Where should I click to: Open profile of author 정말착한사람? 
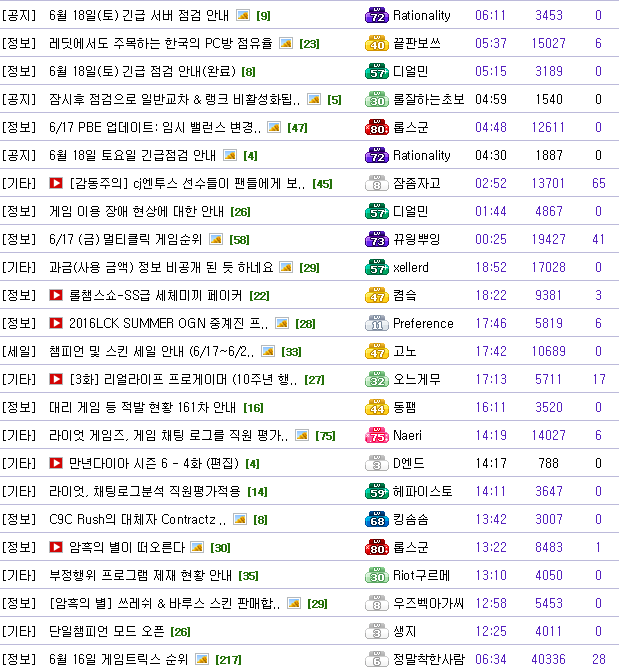click(x=428, y=659)
